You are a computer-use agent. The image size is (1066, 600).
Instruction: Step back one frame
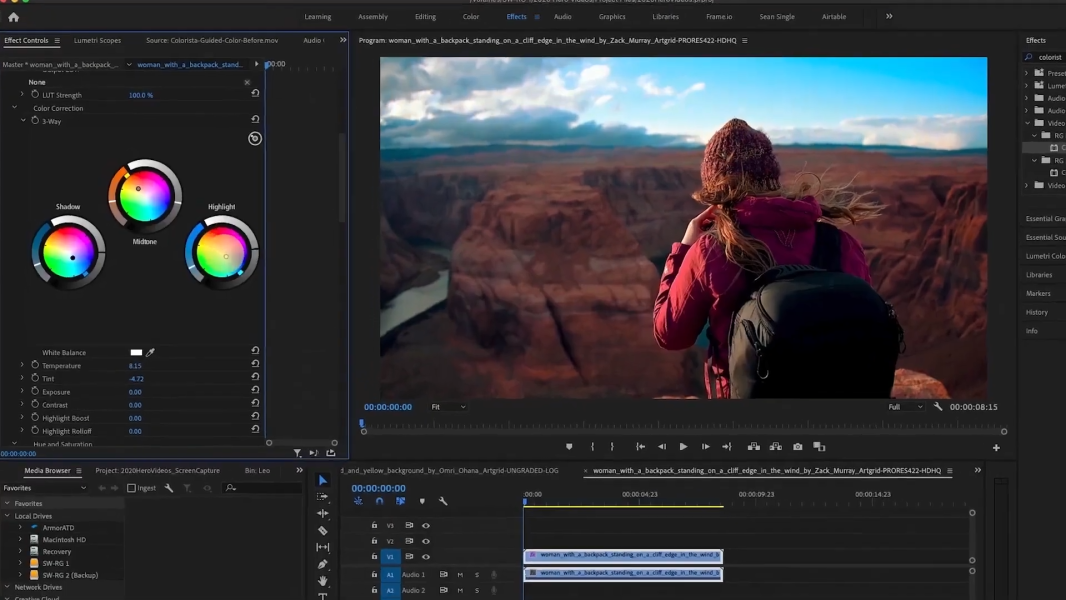[x=661, y=446]
